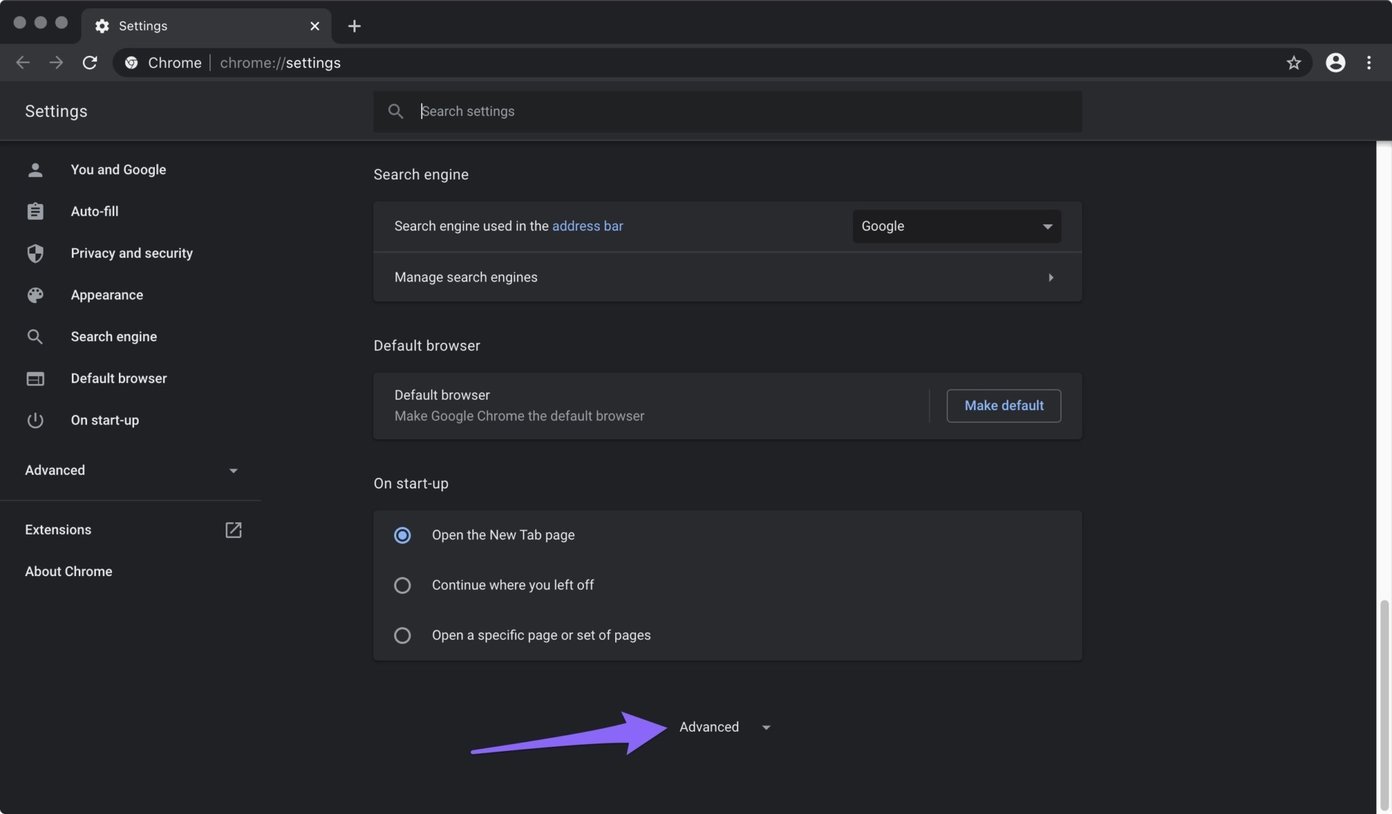Go to Auto-fill settings

(x=95, y=211)
